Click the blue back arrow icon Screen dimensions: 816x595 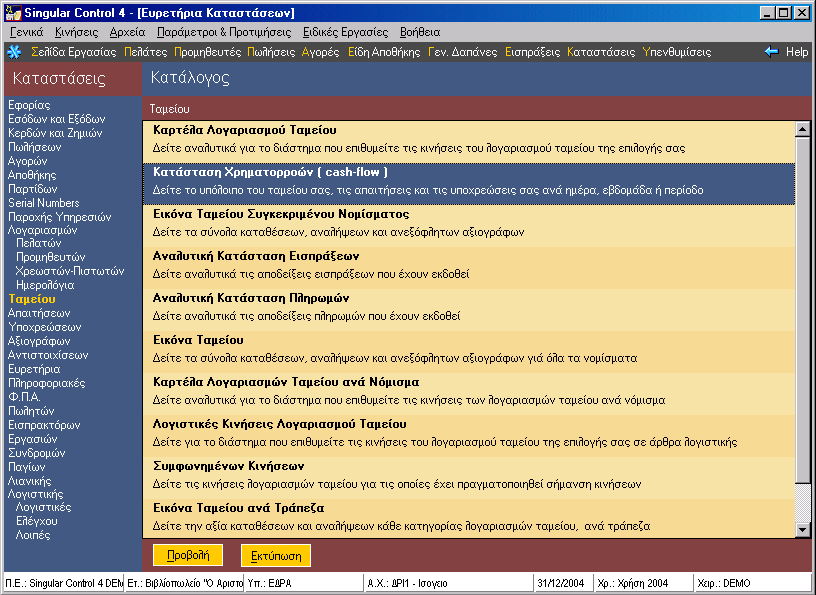[771, 52]
